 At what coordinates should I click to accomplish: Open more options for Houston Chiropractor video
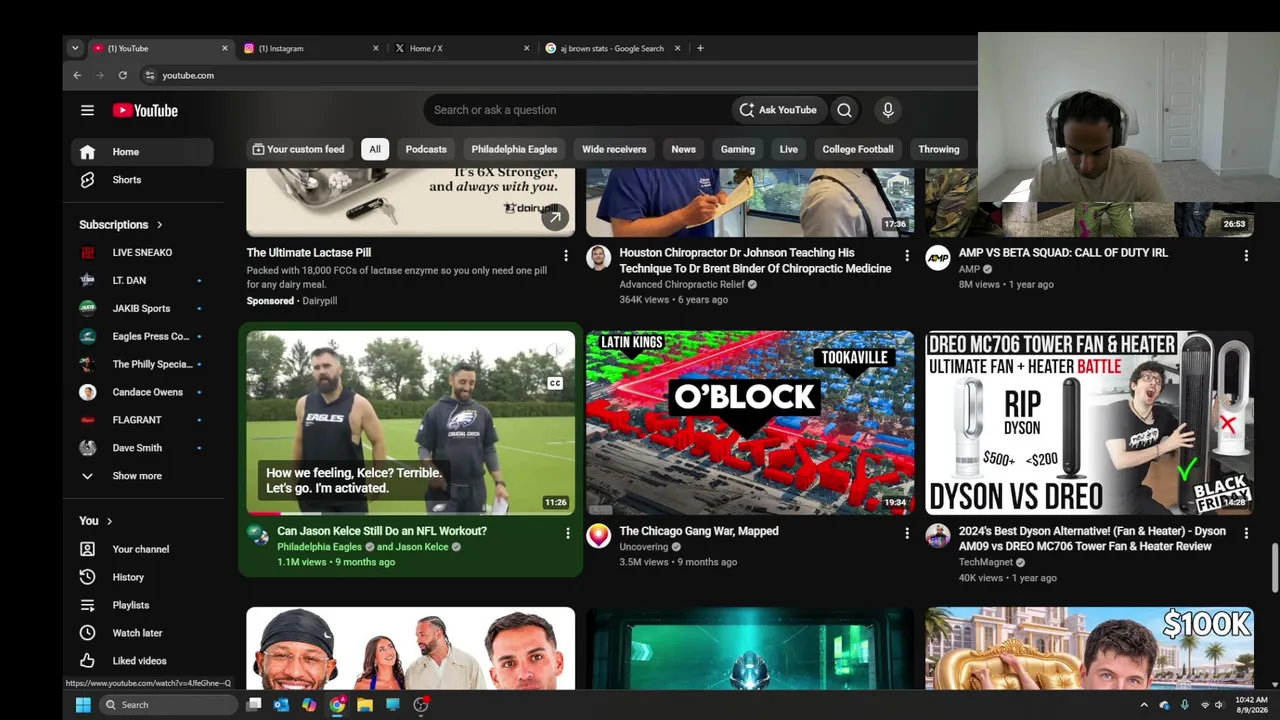[907, 255]
